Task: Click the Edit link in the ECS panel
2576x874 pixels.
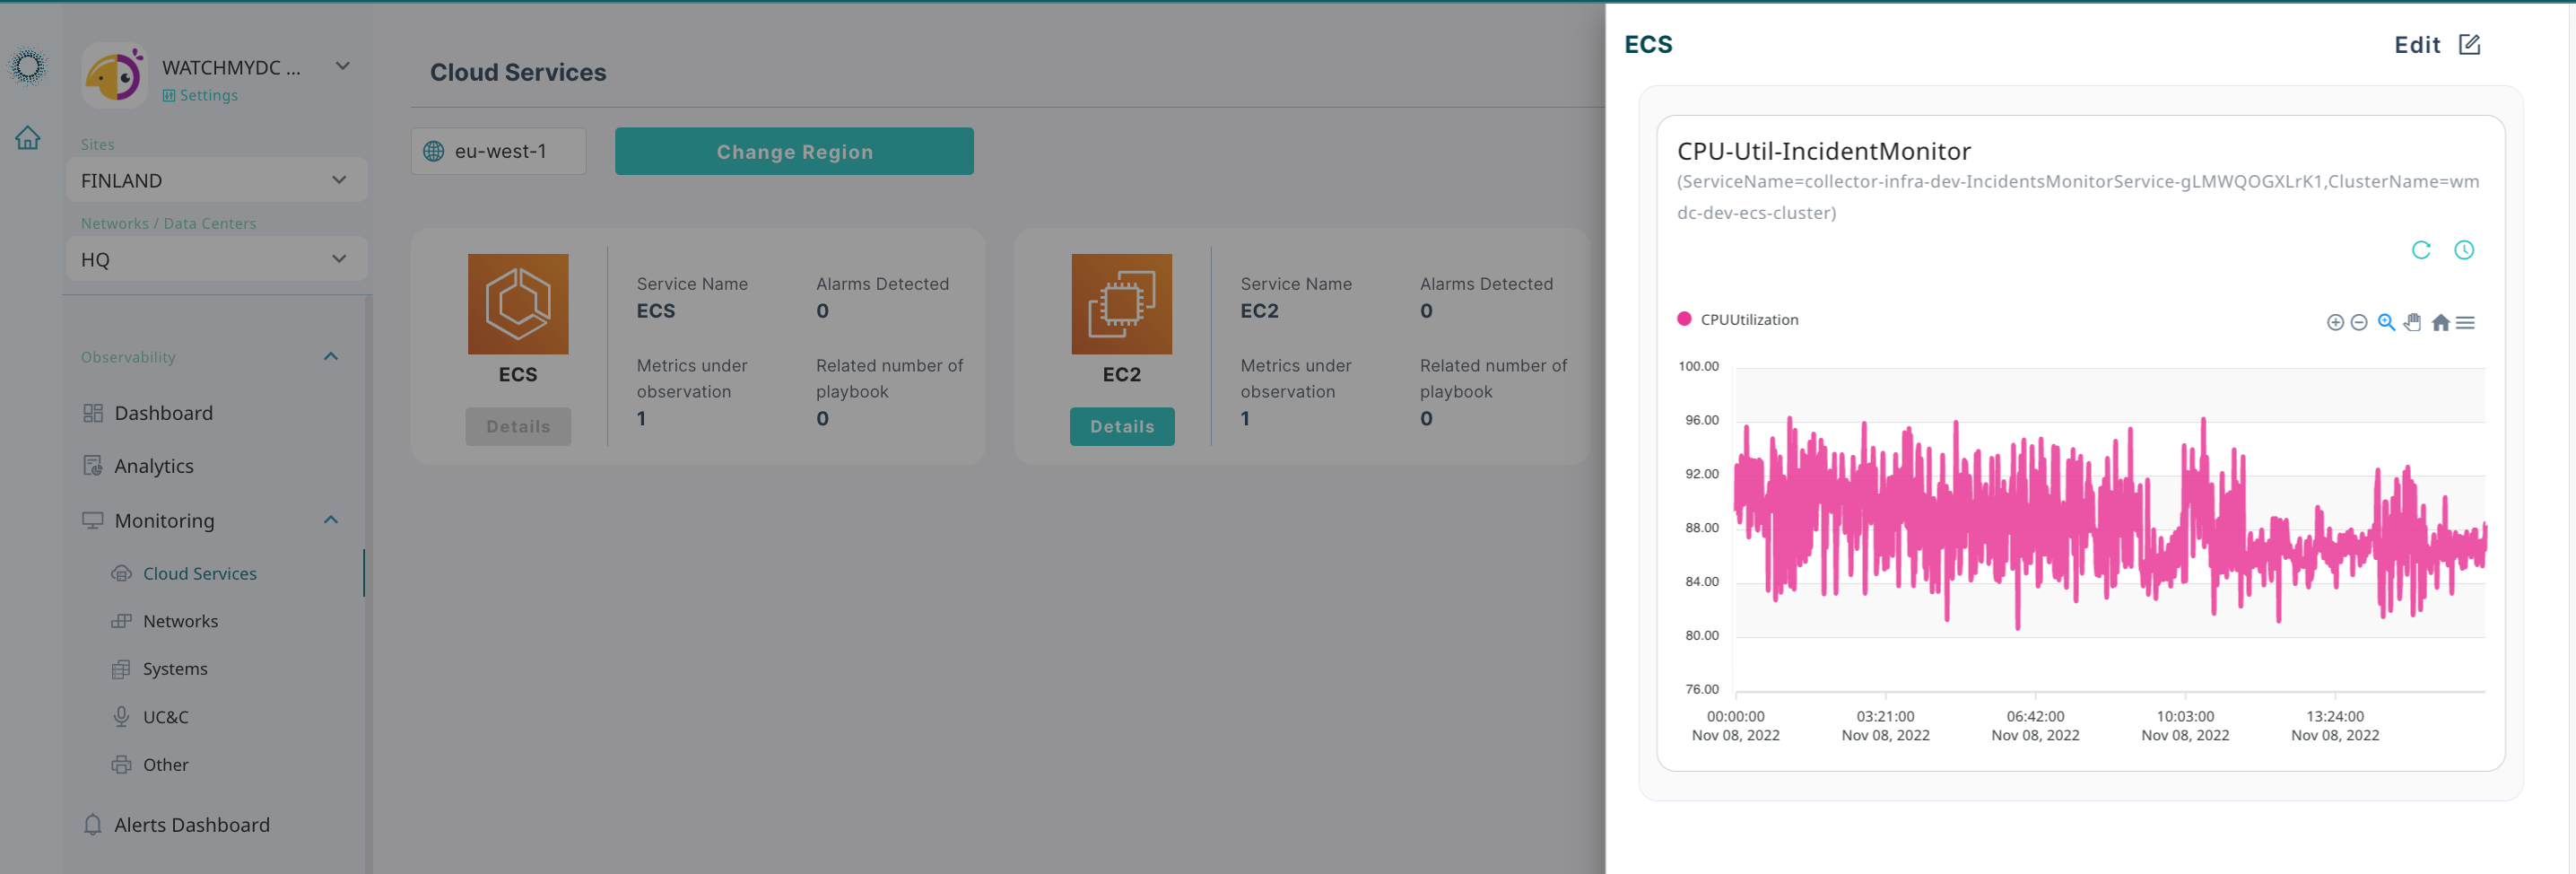Action: (2417, 44)
